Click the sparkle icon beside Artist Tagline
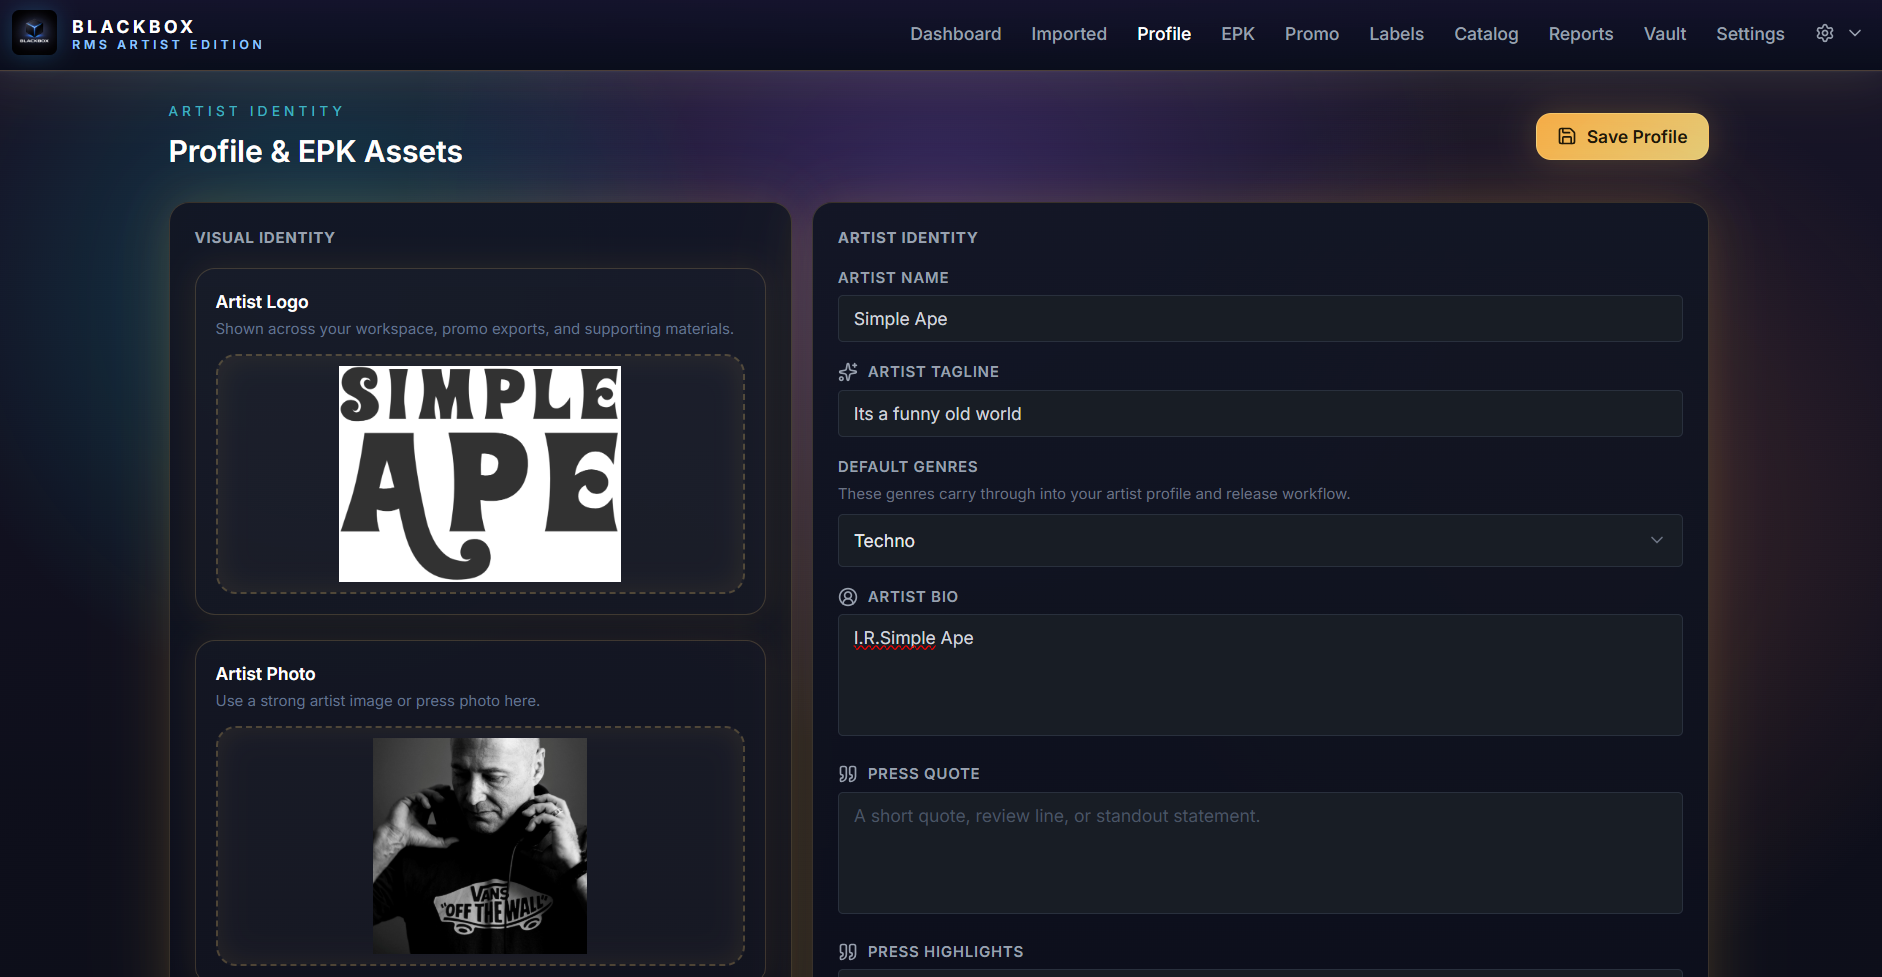 click(847, 371)
